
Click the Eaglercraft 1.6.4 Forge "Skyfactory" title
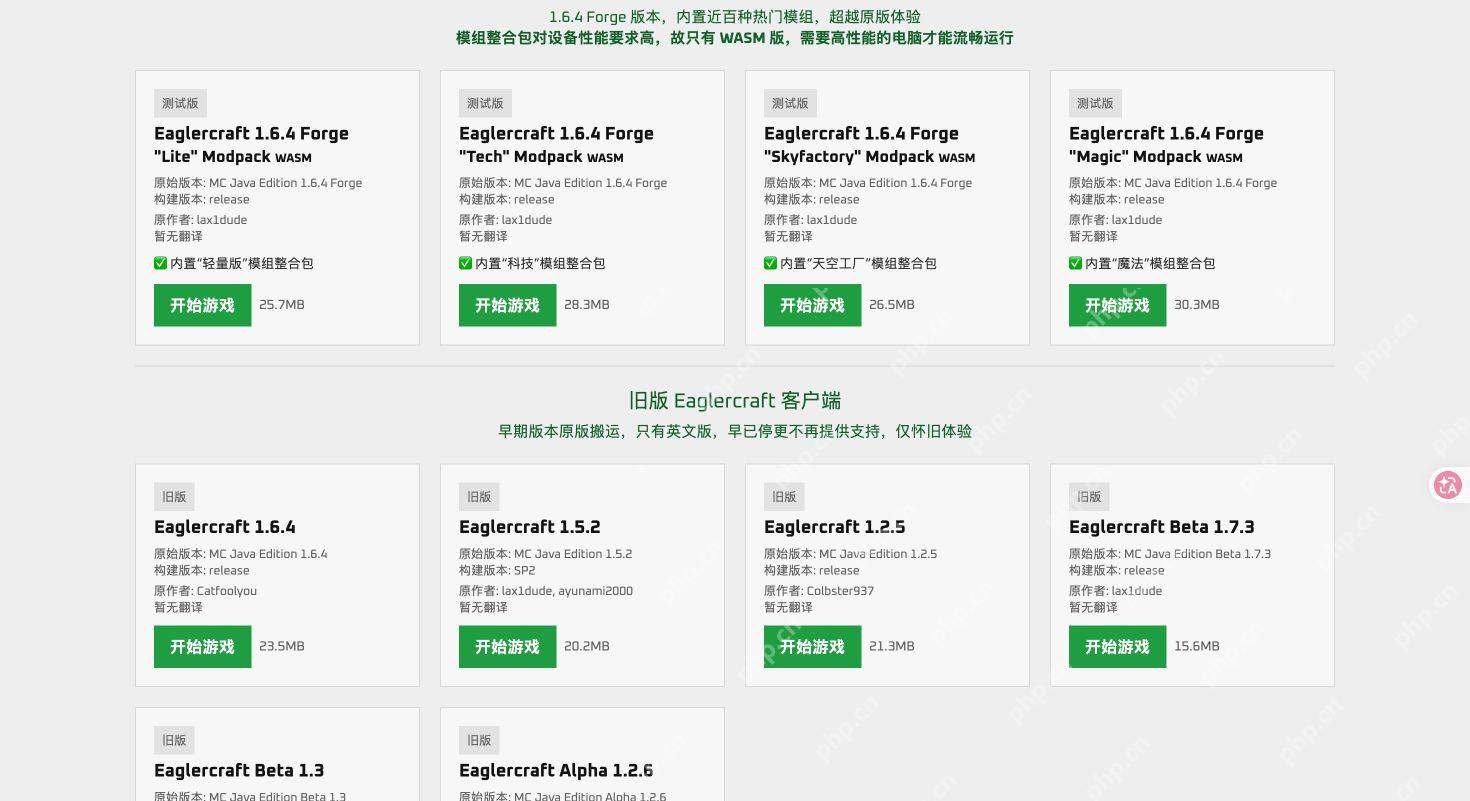pyautogui.click(x=869, y=145)
